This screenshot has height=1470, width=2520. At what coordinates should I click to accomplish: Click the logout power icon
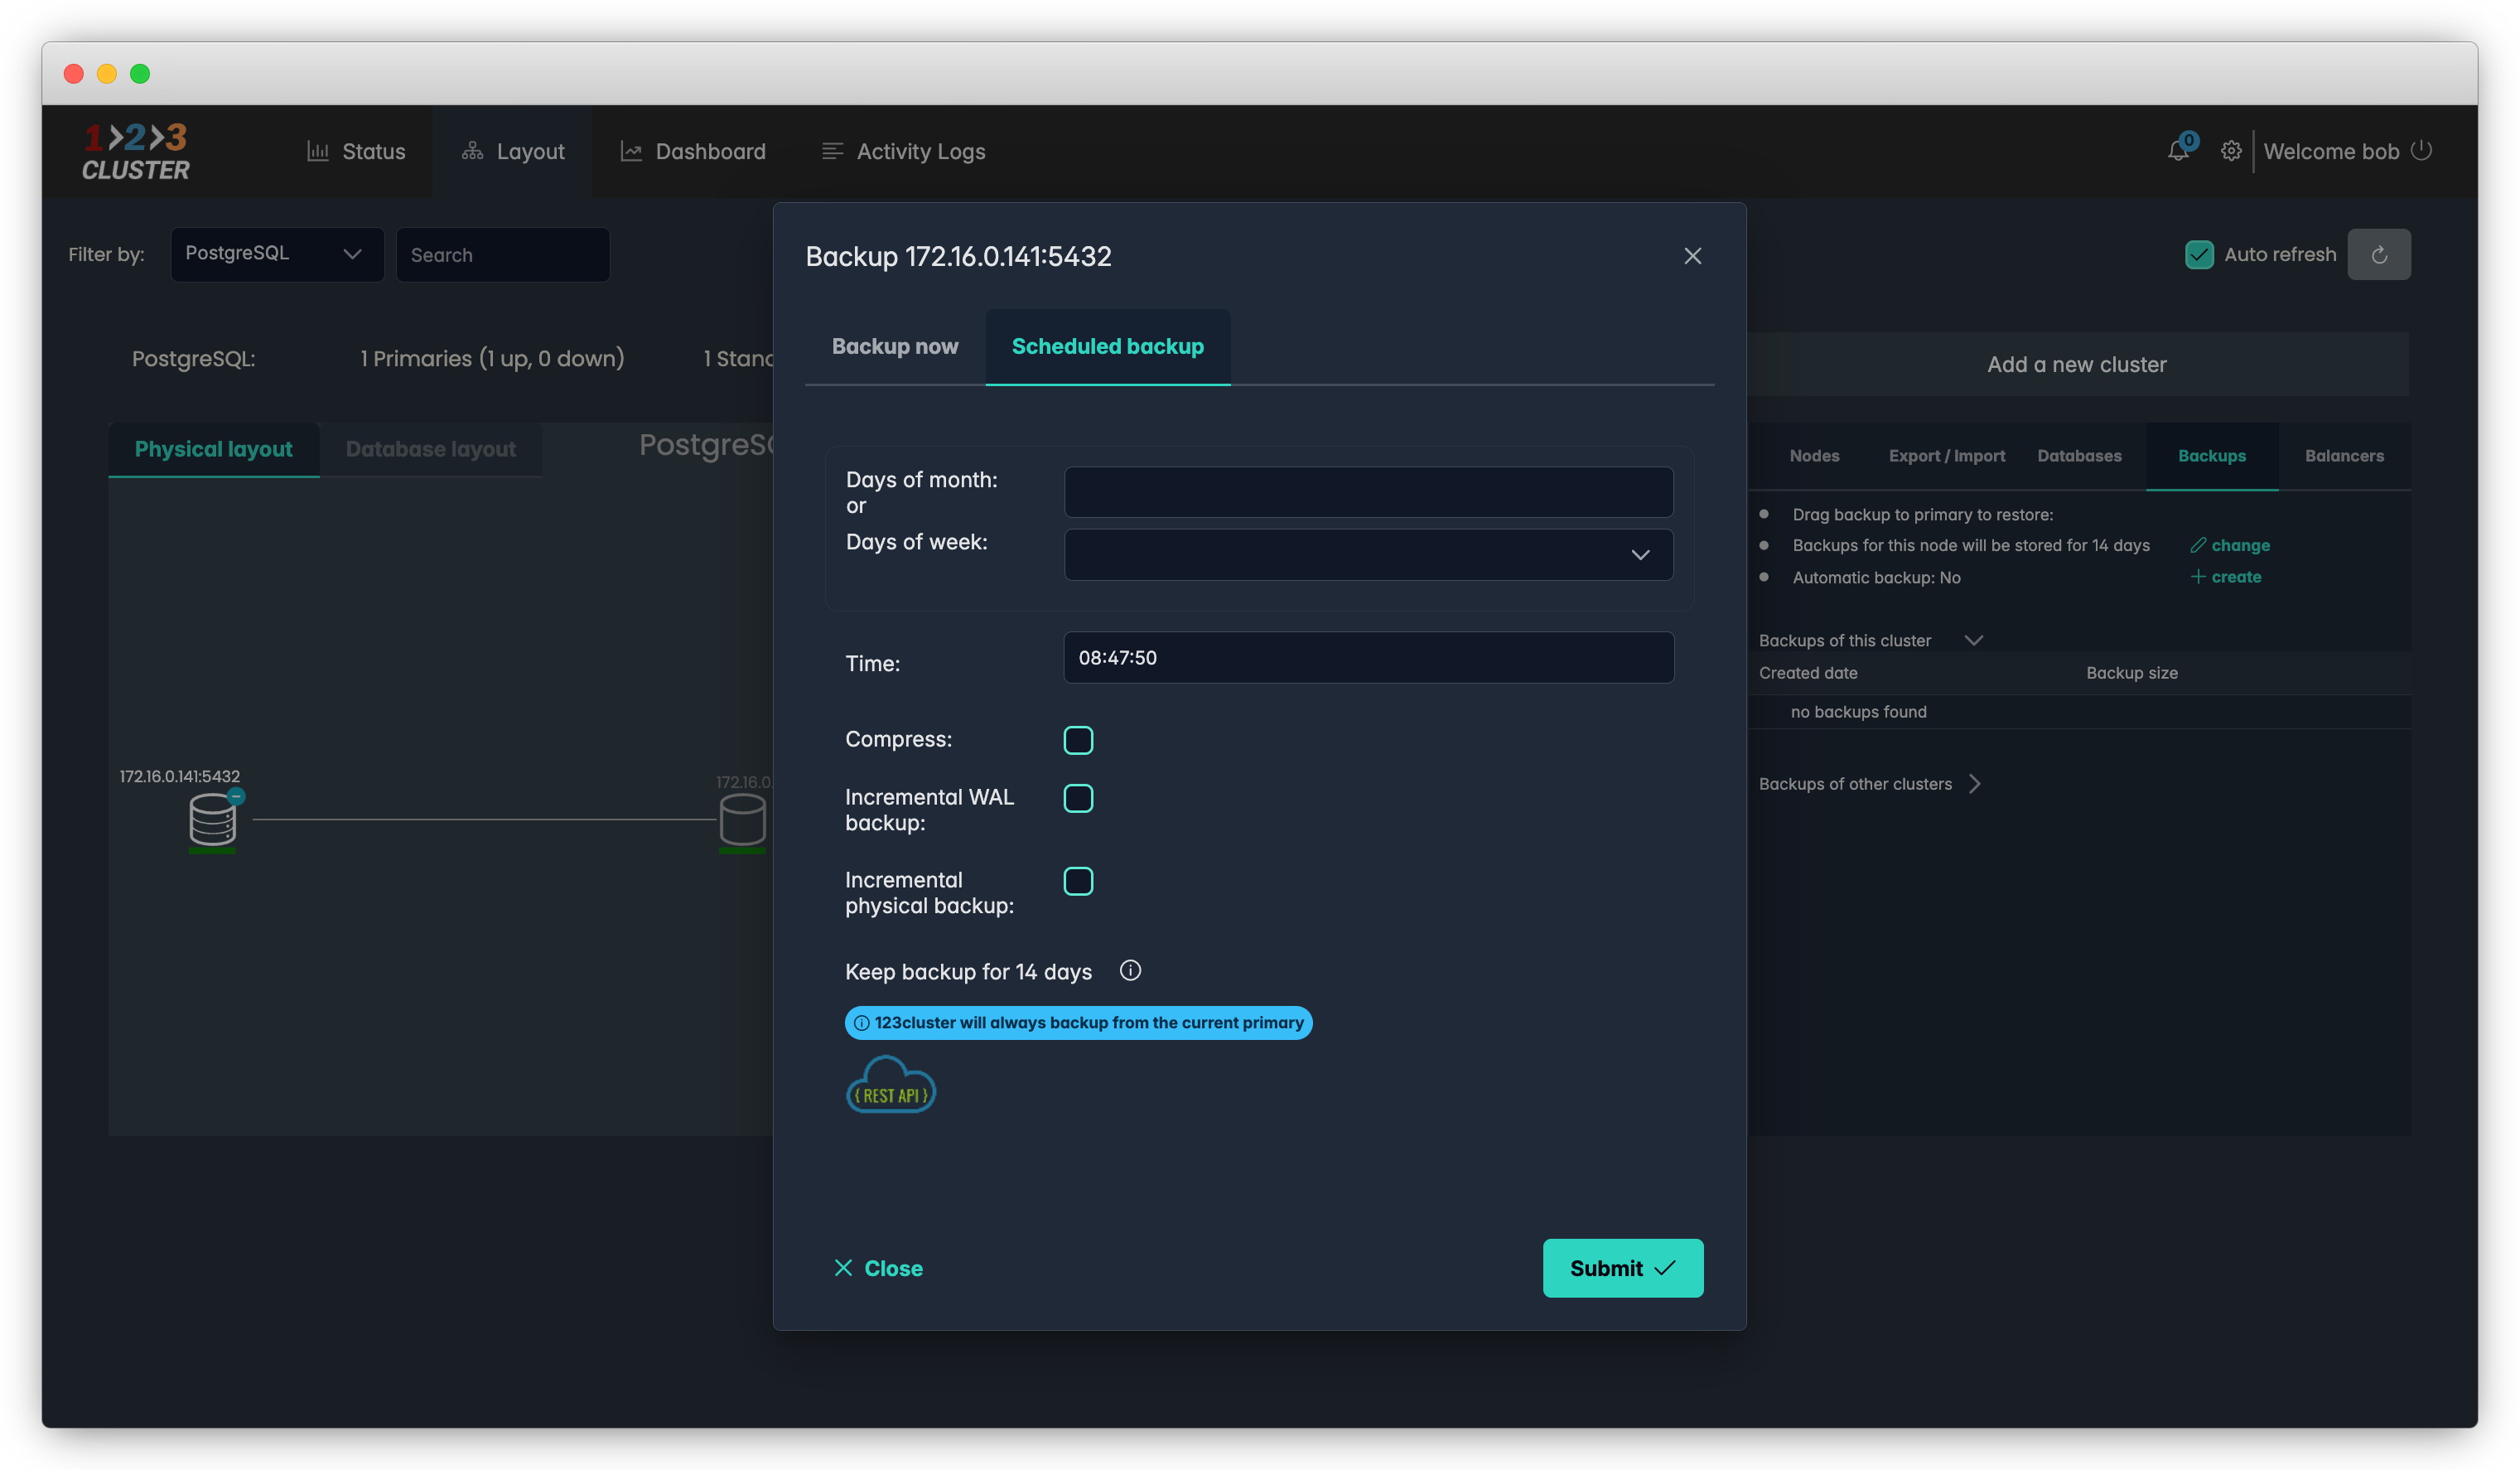coord(2421,150)
